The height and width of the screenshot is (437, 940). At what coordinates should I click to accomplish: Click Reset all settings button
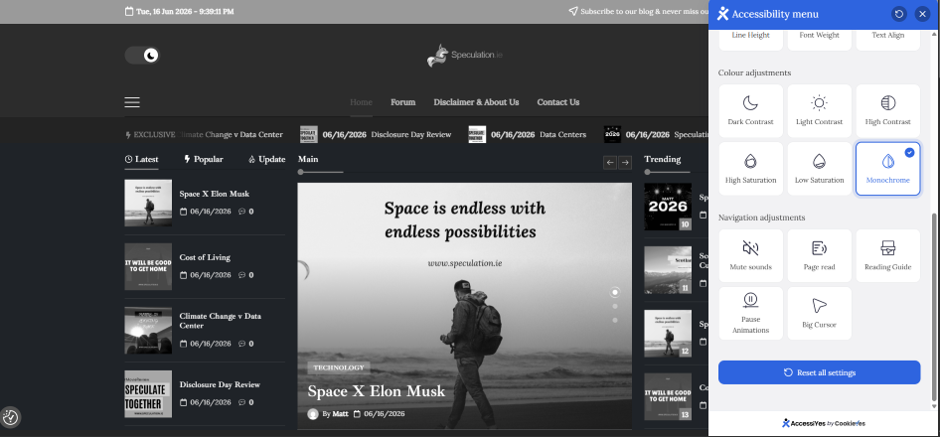819,372
